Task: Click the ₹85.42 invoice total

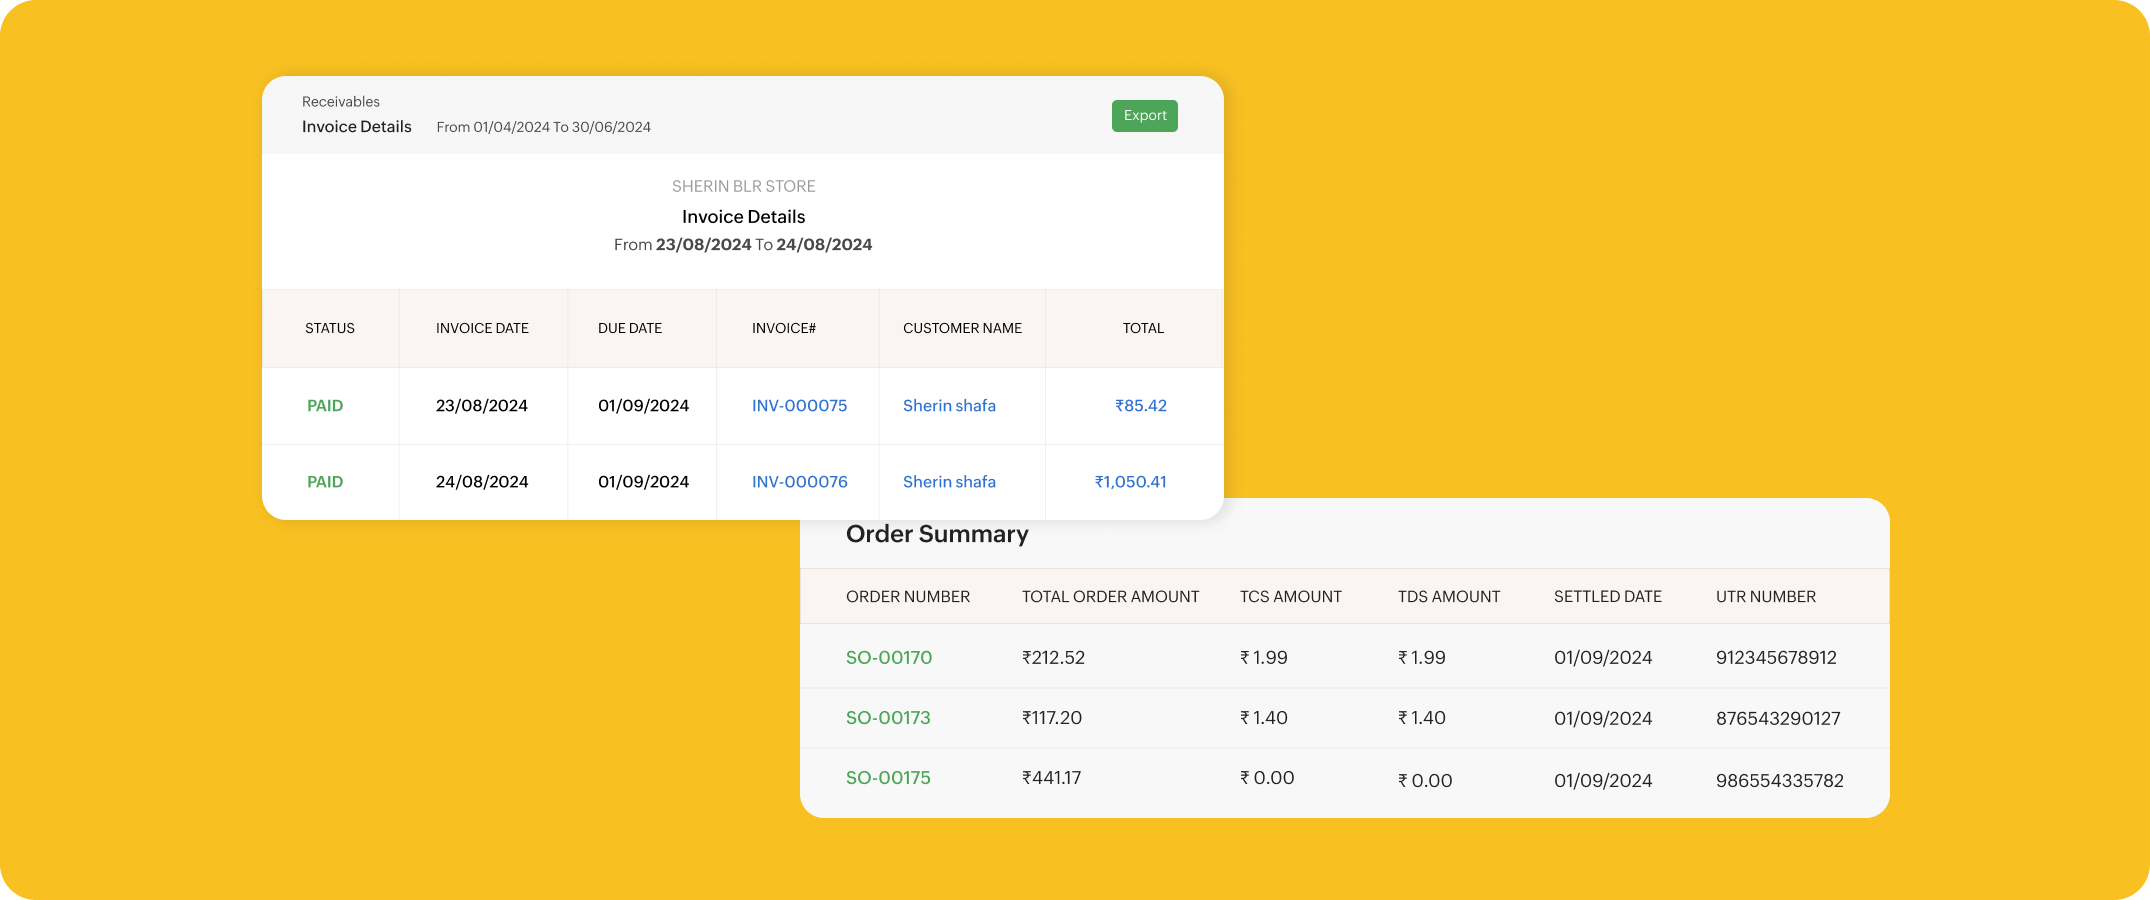Action: tap(1140, 406)
